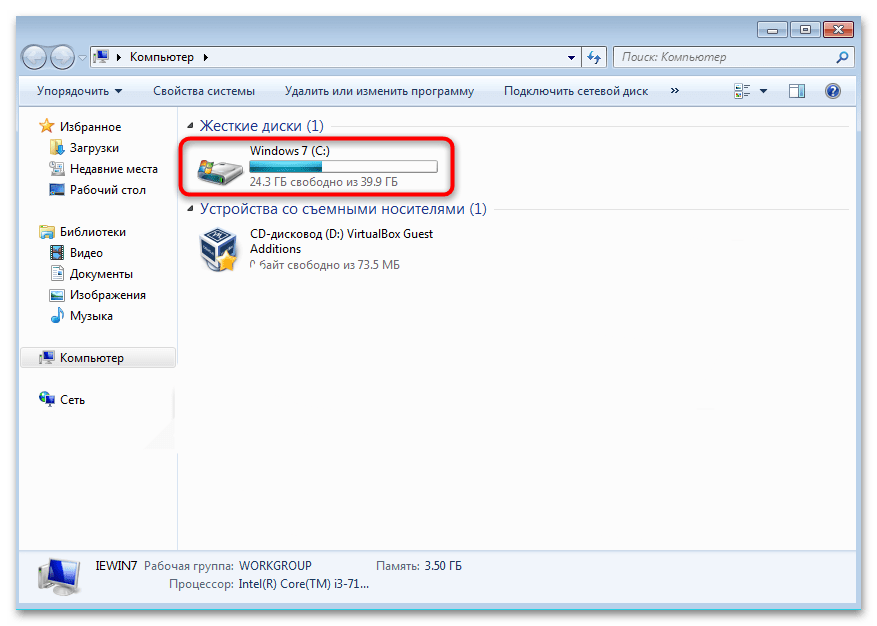The width and height of the screenshot is (877, 626).
Task: Click into the Поиск: Компьютер search field
Action: click(x=720, y=57)
